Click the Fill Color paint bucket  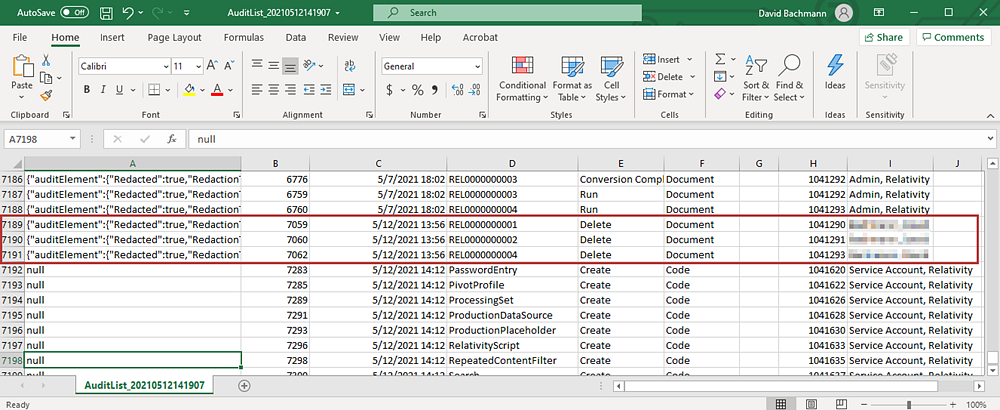pos(189,89)
